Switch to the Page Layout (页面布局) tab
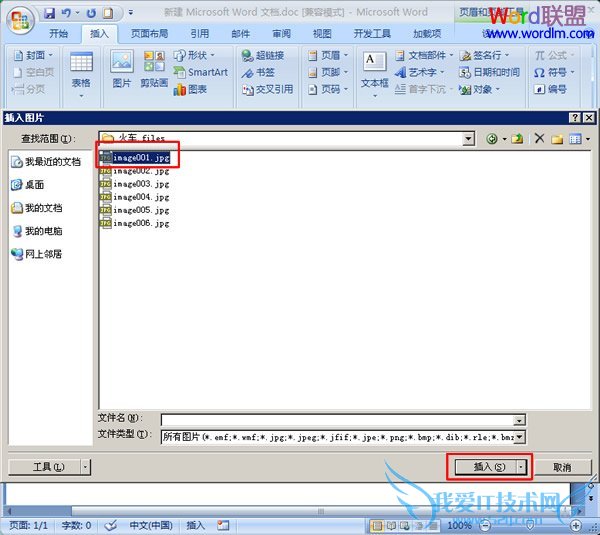This screenshot has height=535, width=600. pos(149,34)
